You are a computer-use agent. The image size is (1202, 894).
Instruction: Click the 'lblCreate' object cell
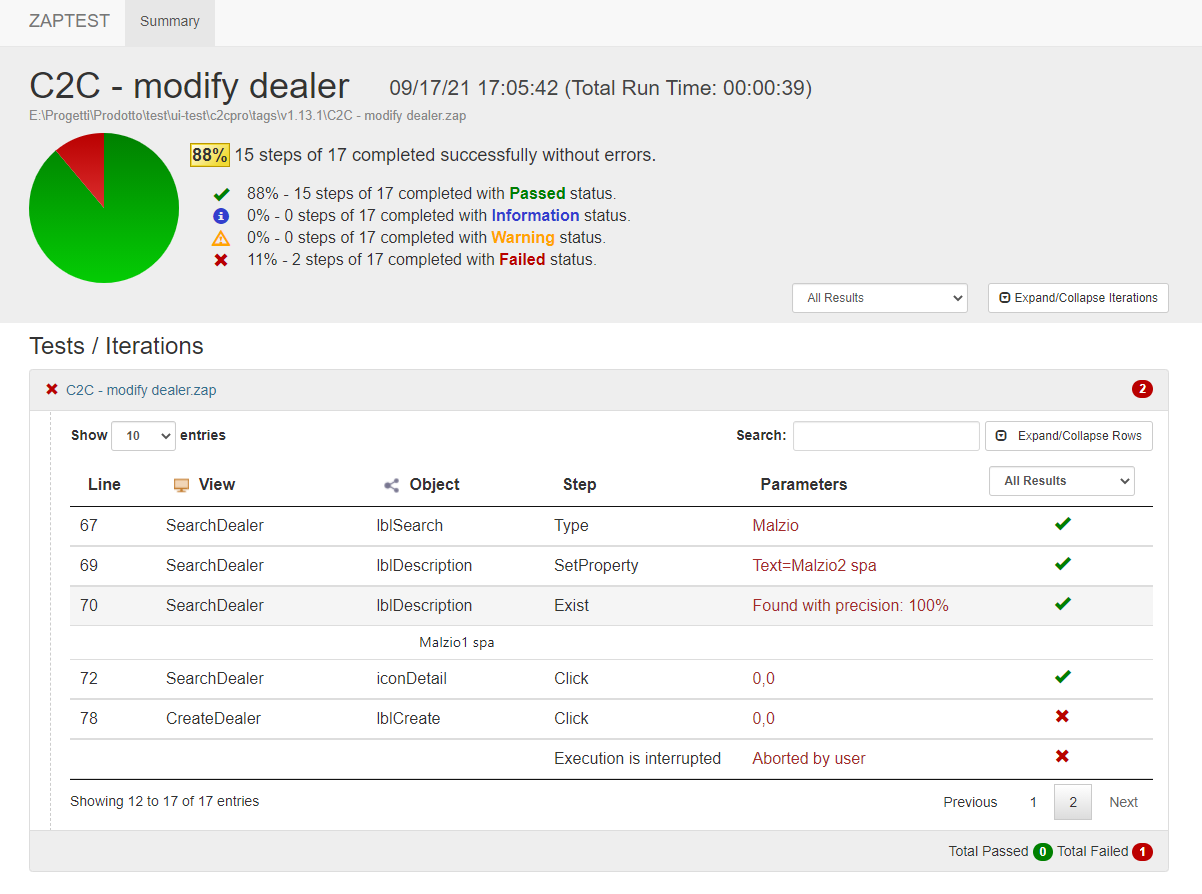[408, 719]
